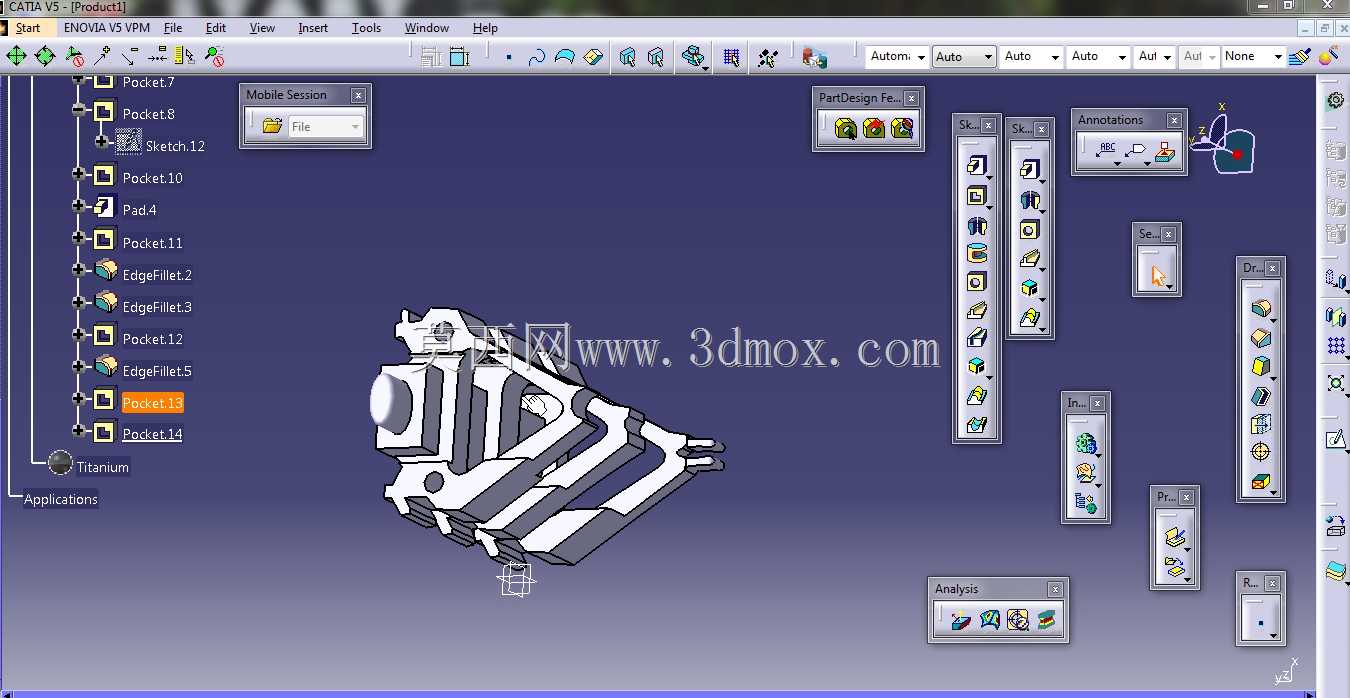
Task: Close the Analysis toolbar
Action: [x=1054, y=590]
